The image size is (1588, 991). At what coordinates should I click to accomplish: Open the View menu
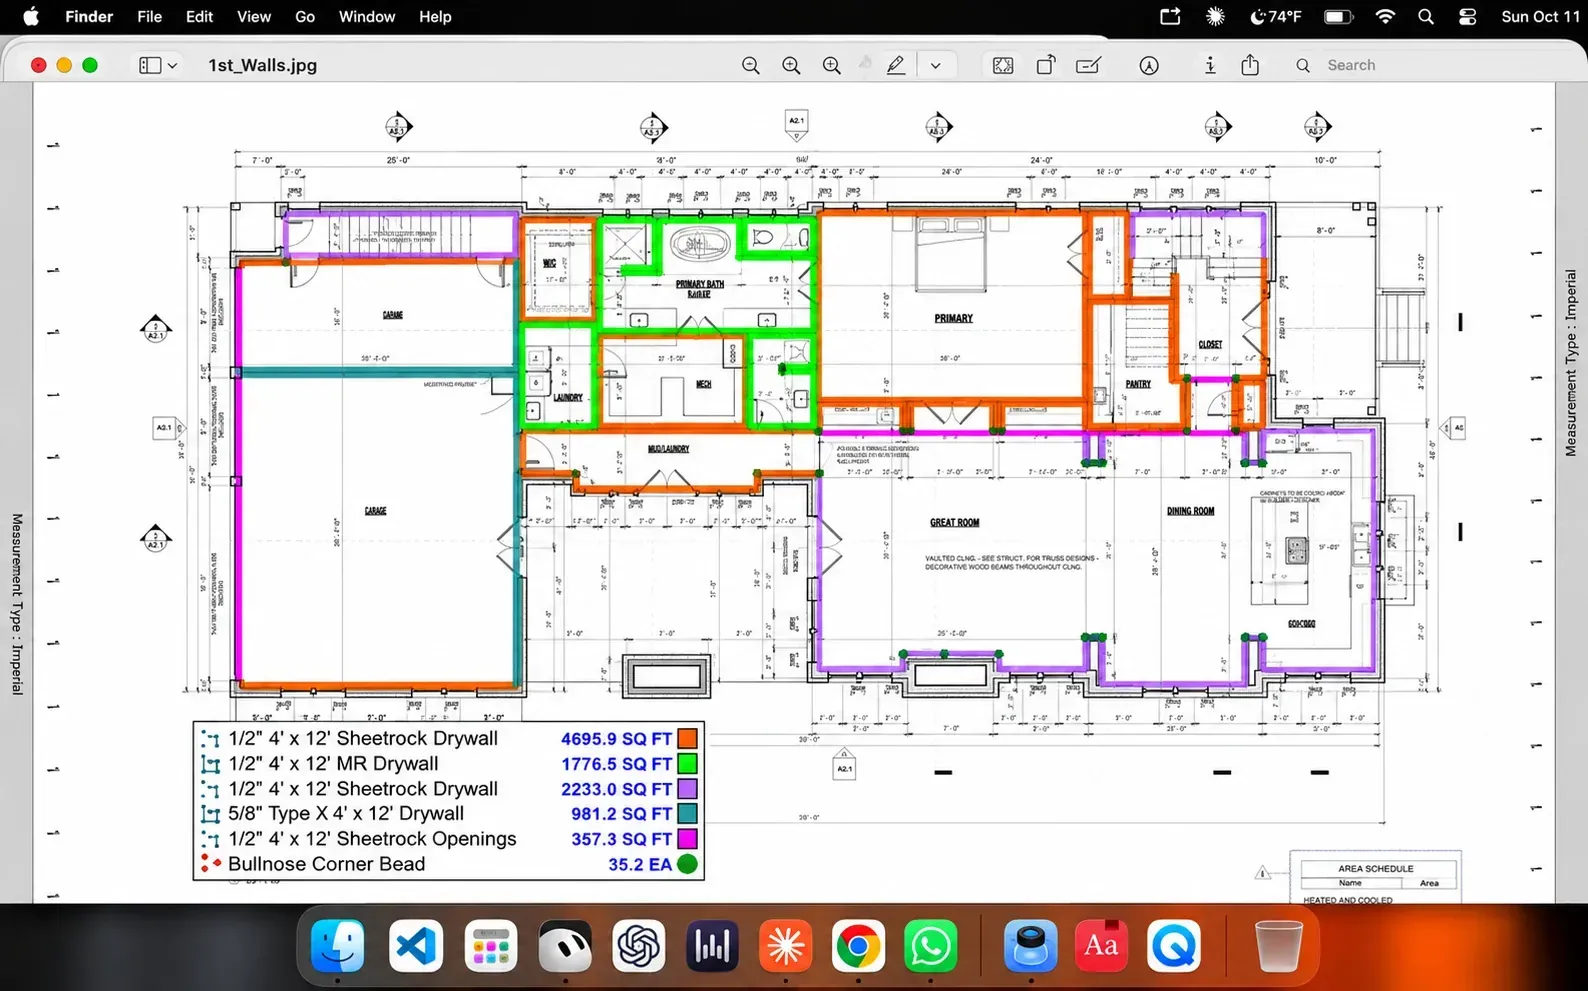coord(254,17)
